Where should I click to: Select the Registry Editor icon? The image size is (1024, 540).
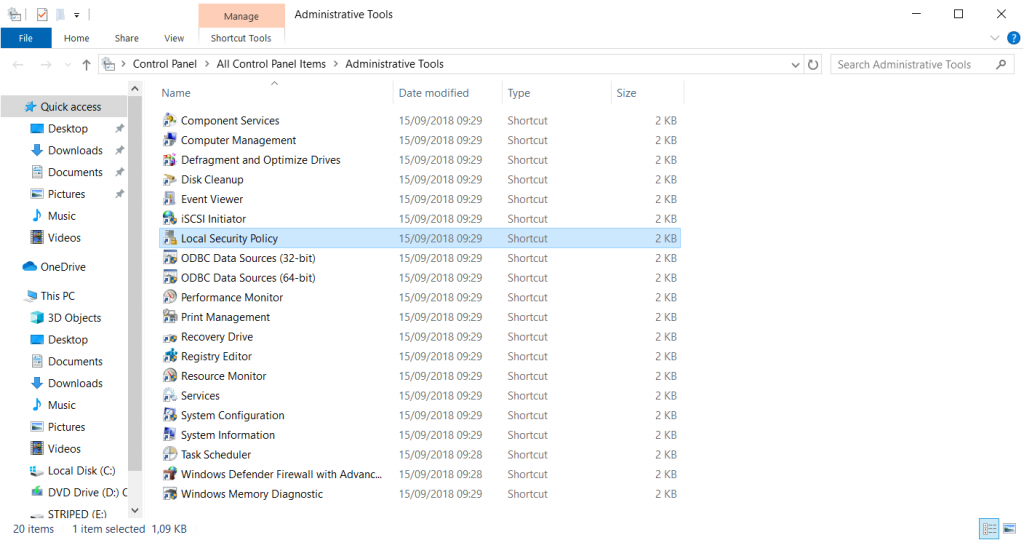pyautogui.click(x=170, y=356)
